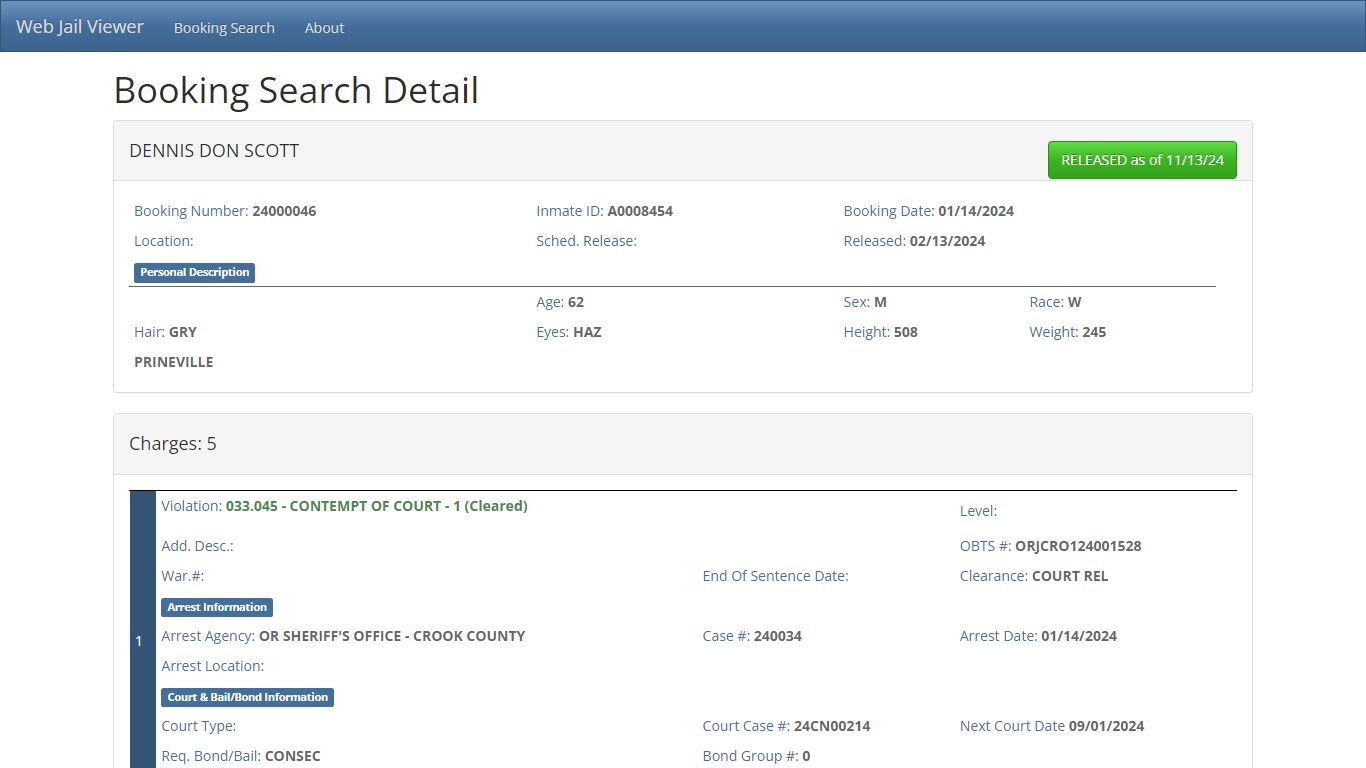
Task: Select booking date 01/14/2024 in header
Action: pyautogui.click(x=976, y=211)
